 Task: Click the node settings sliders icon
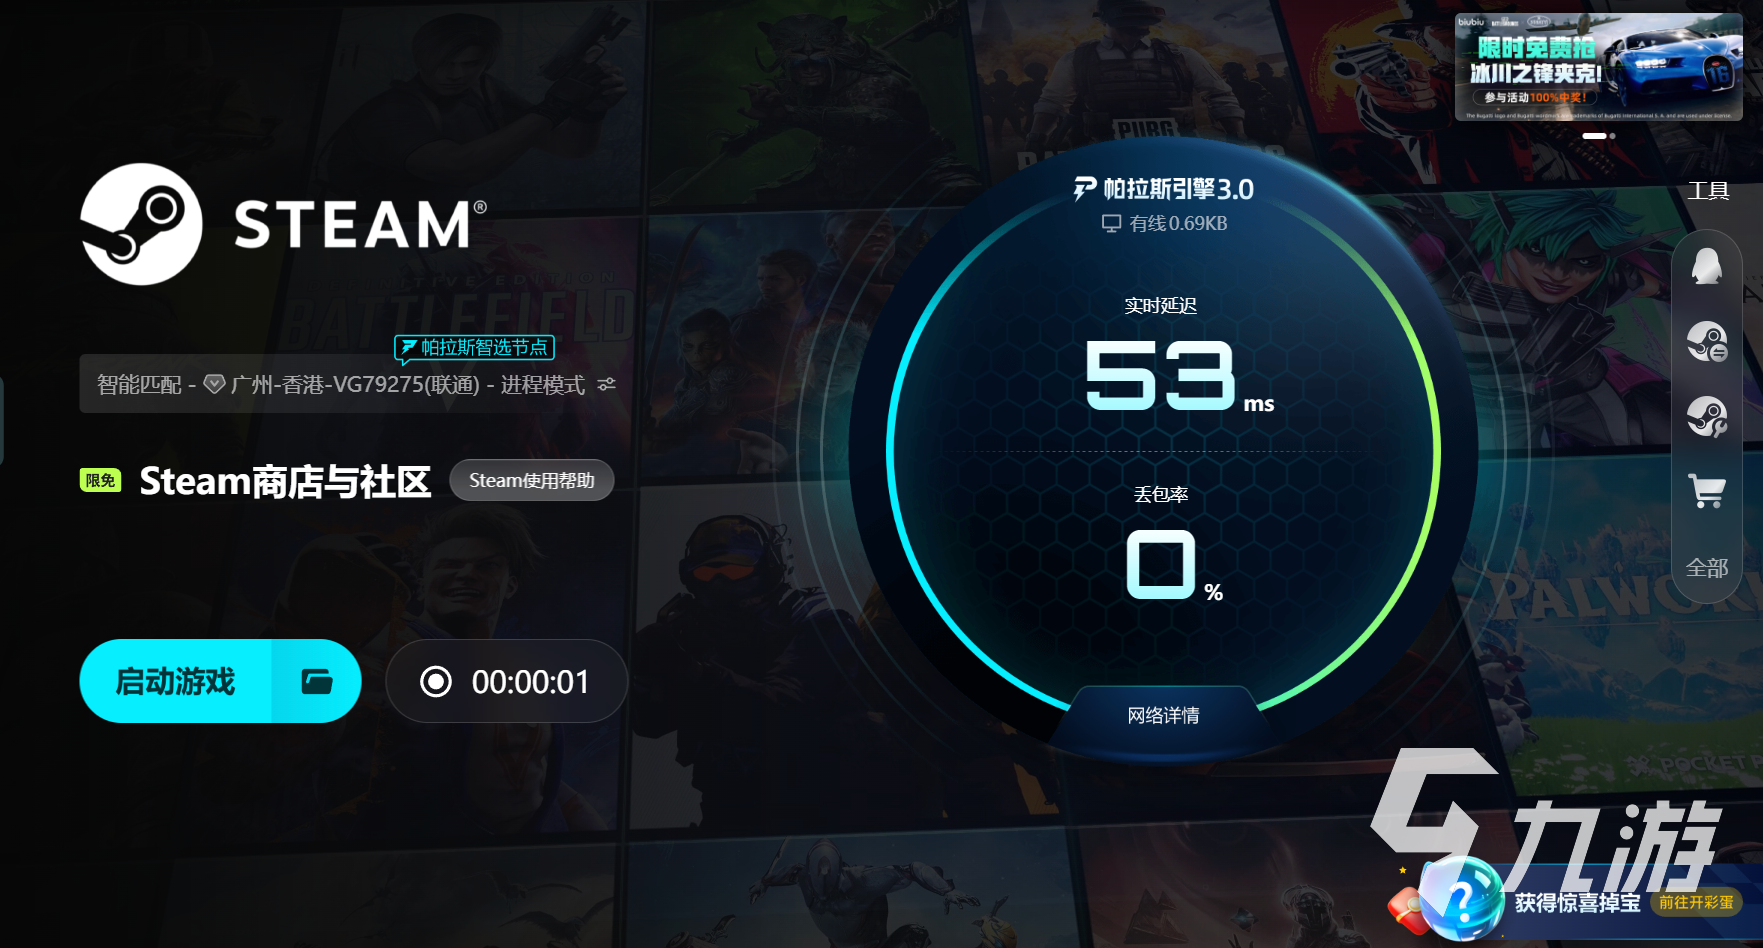click(x=607, y=384)
